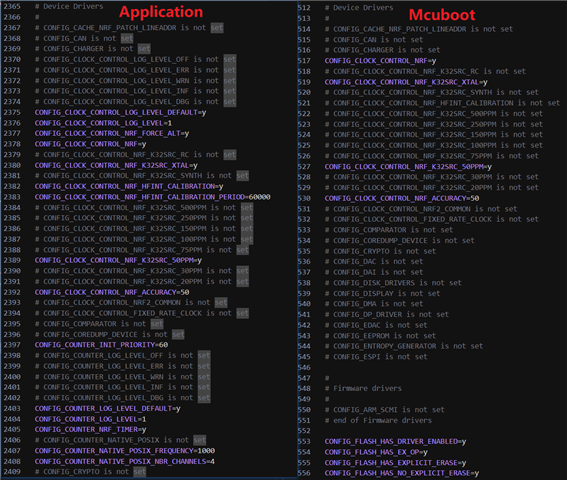Click CONFIG_CLOCK_CONTROL_NRF=y on line 2378
Screen dimensions: 567x480
(x=90, y=144)
